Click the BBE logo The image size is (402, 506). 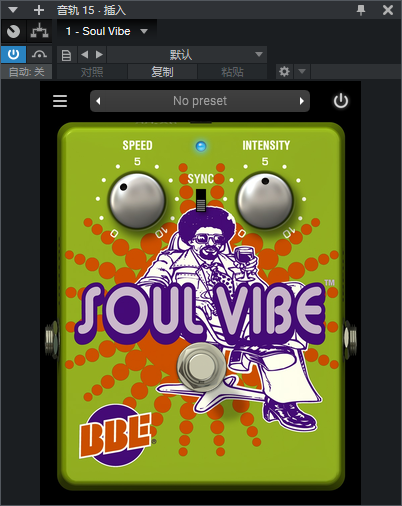(115, 436)
